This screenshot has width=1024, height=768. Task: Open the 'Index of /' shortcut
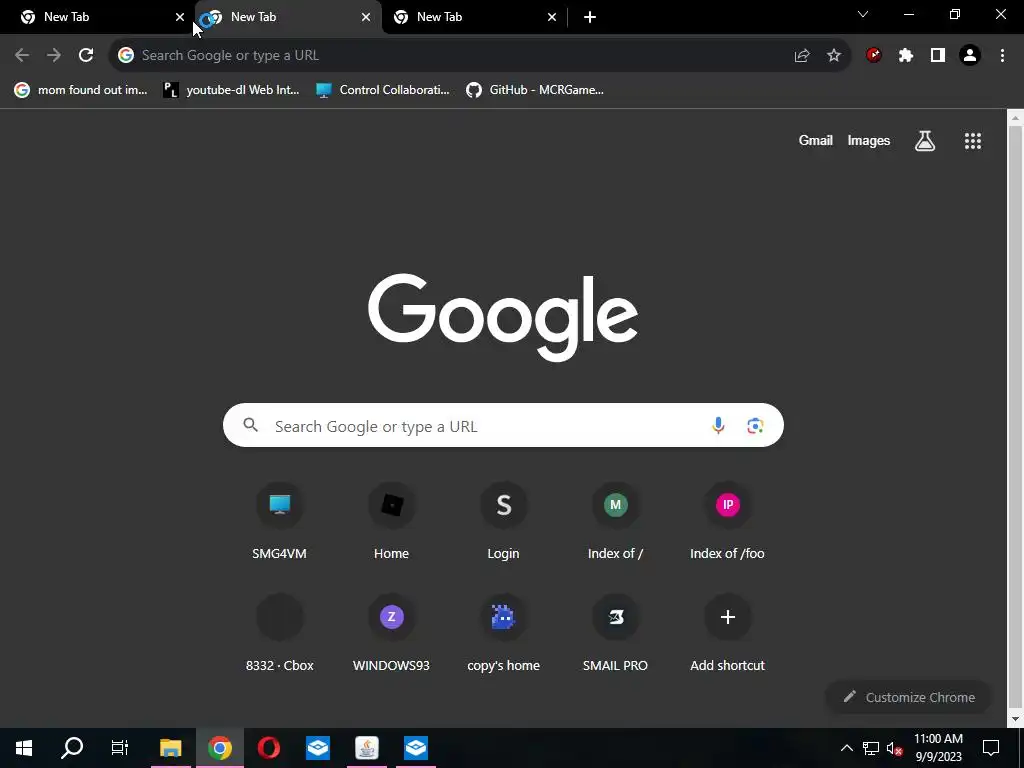615,523
